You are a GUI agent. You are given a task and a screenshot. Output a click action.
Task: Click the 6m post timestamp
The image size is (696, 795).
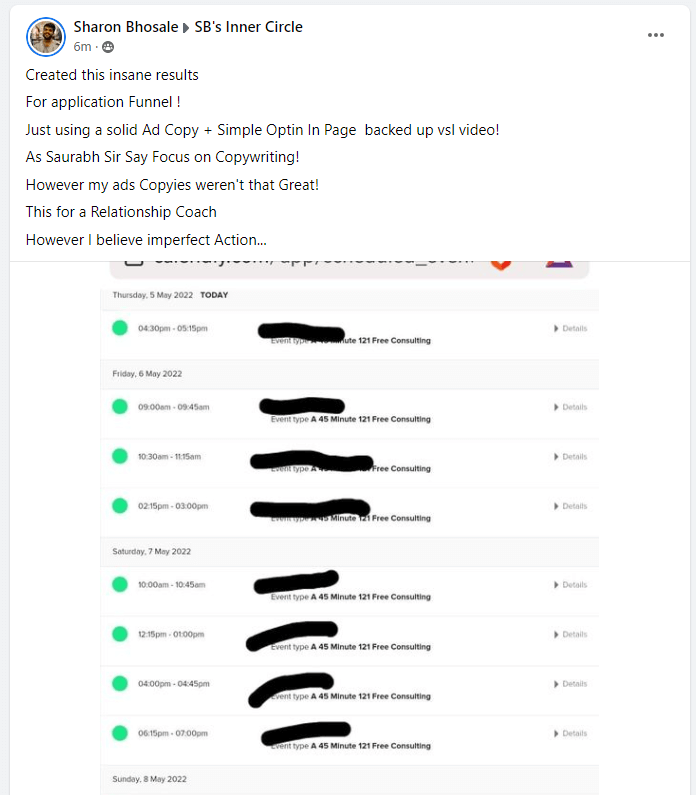point(82,47)
